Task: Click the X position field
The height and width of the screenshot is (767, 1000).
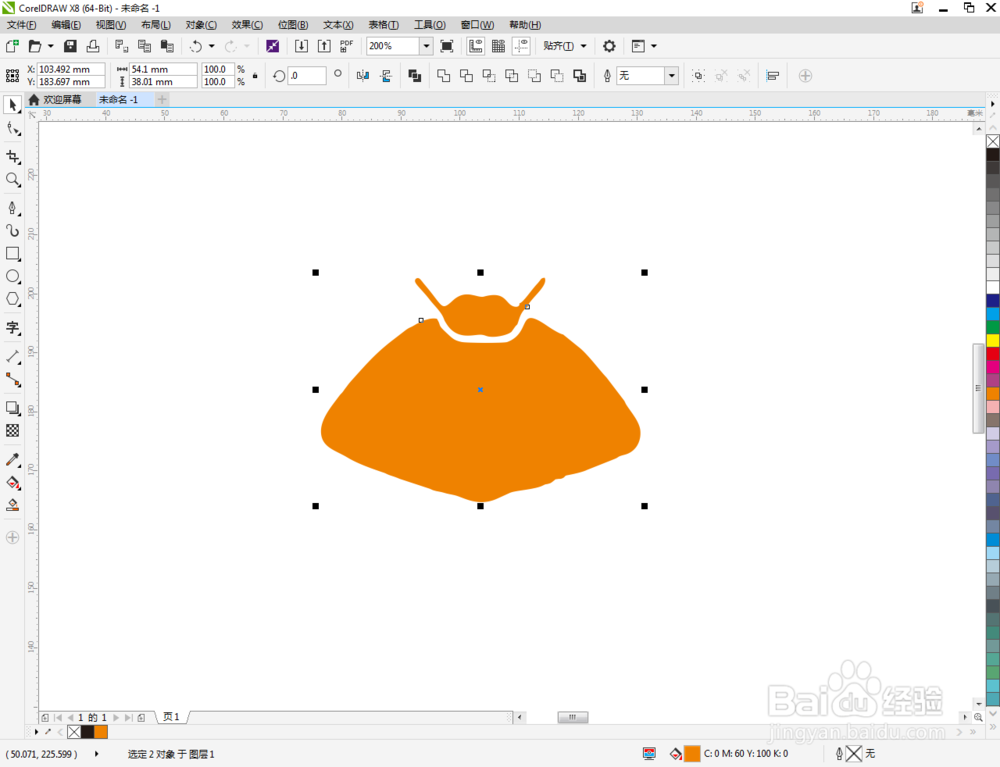Action: pyautogui.click(x=71, y=69)
